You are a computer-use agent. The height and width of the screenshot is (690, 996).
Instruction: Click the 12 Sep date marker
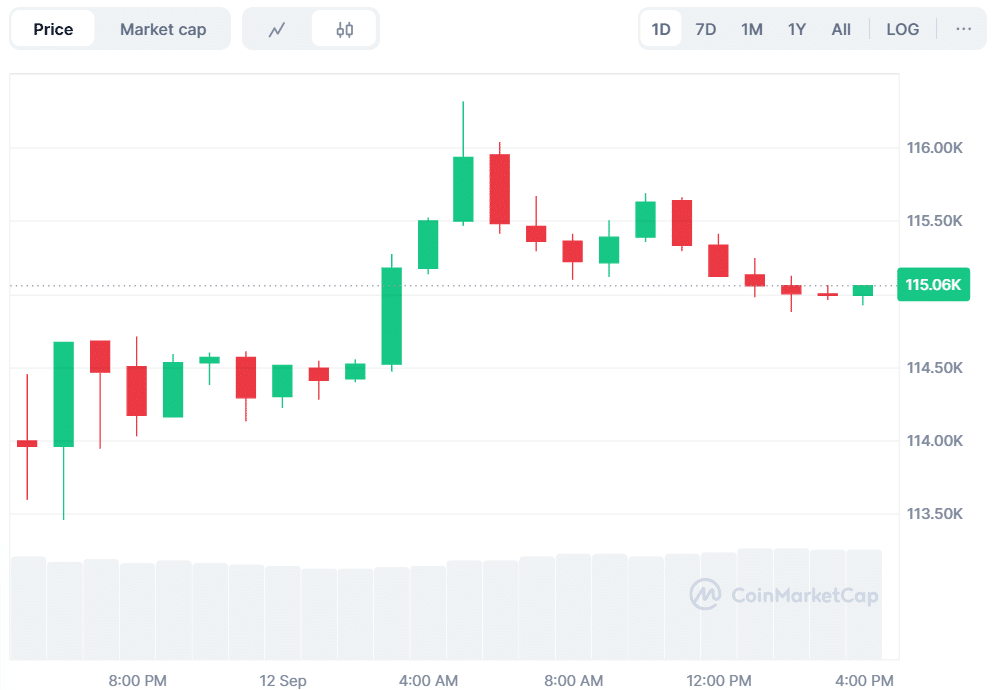point(283,681)
